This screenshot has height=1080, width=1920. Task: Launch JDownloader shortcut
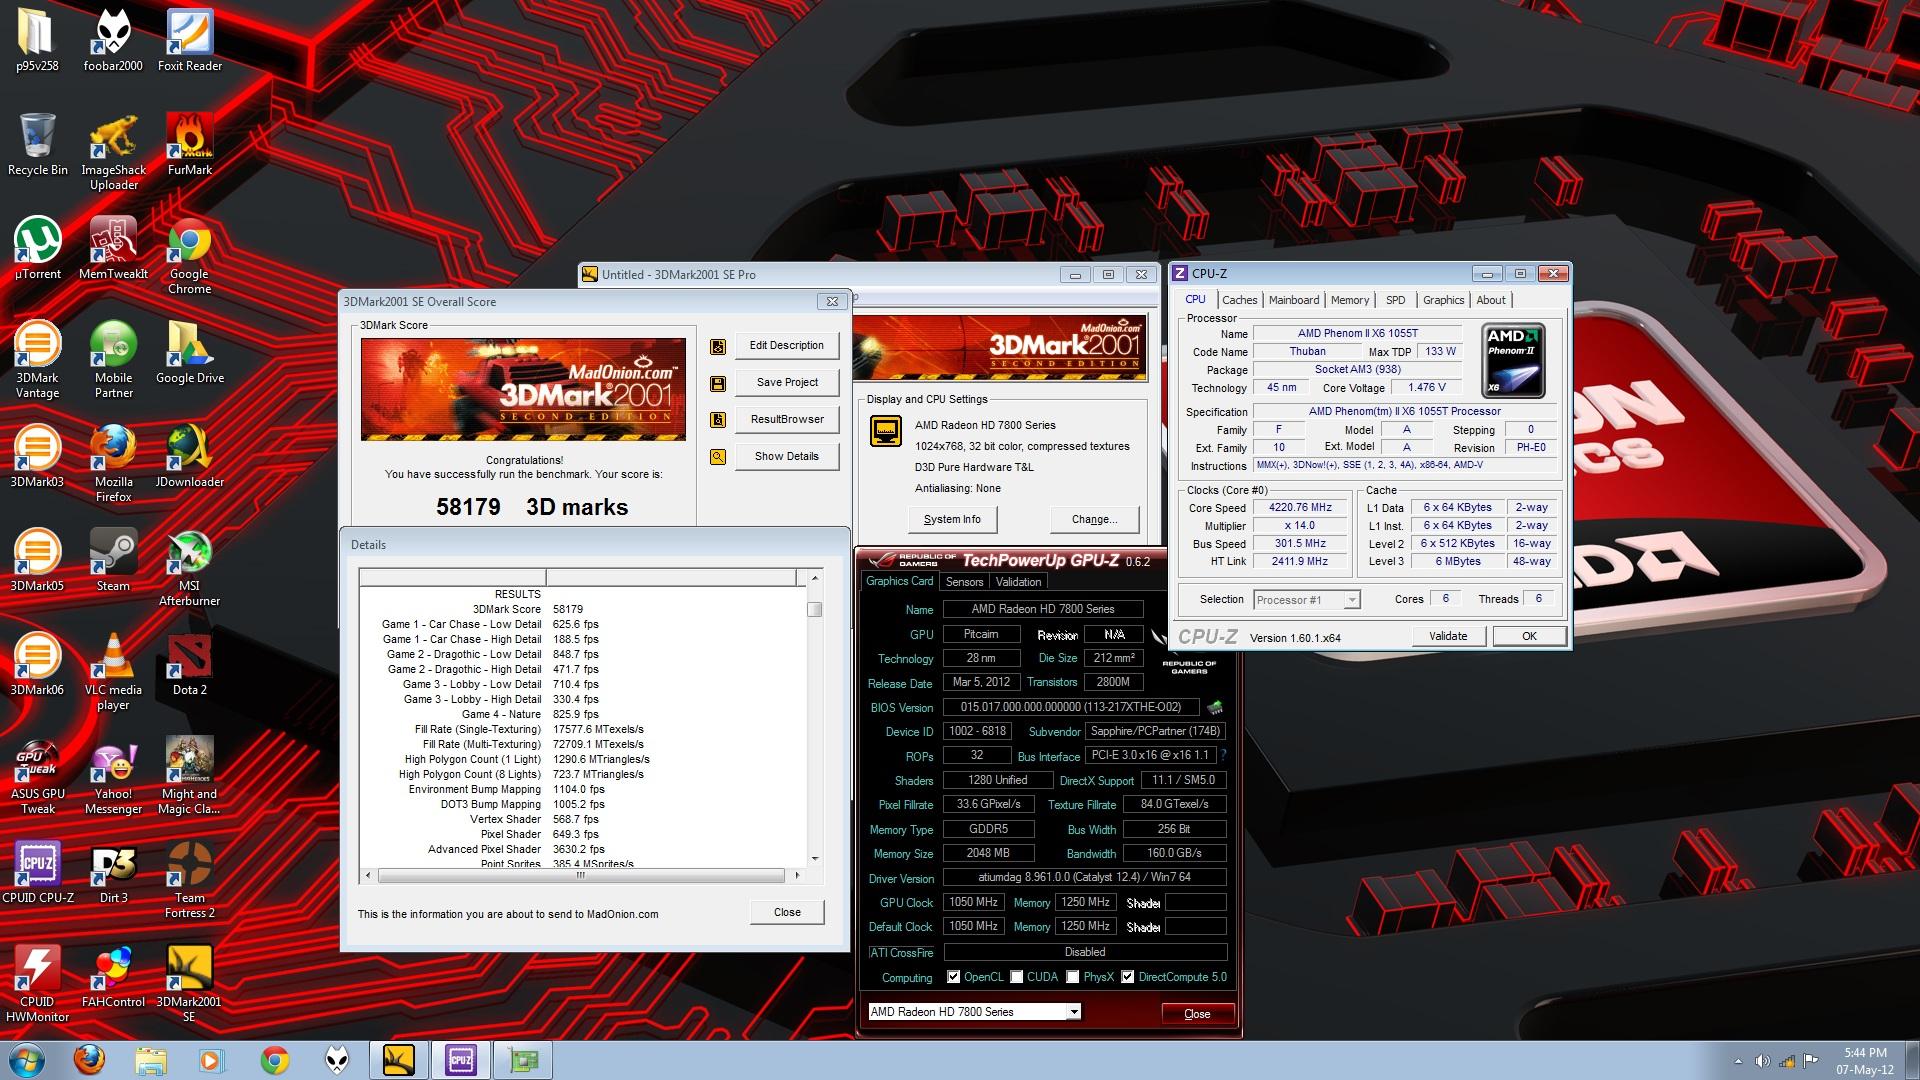coord(189,456)
